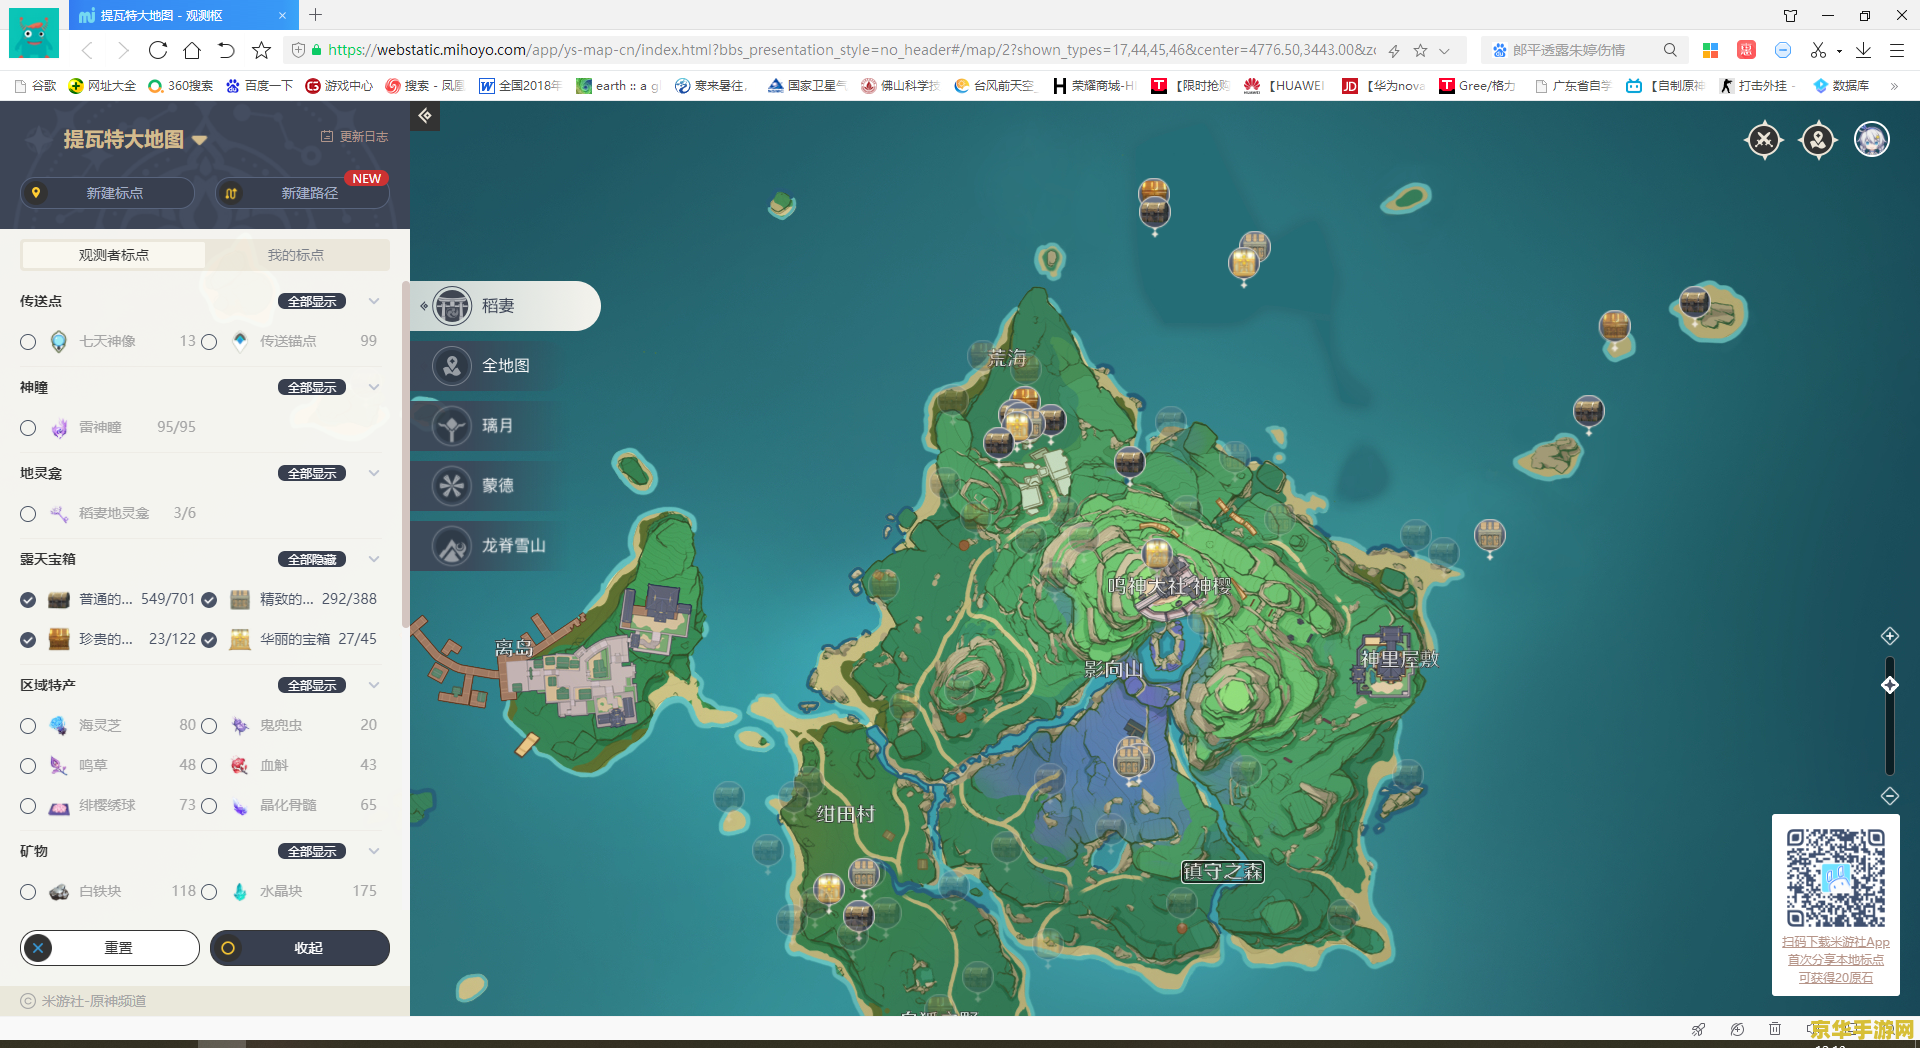Click the 新建路径 button

302,193
